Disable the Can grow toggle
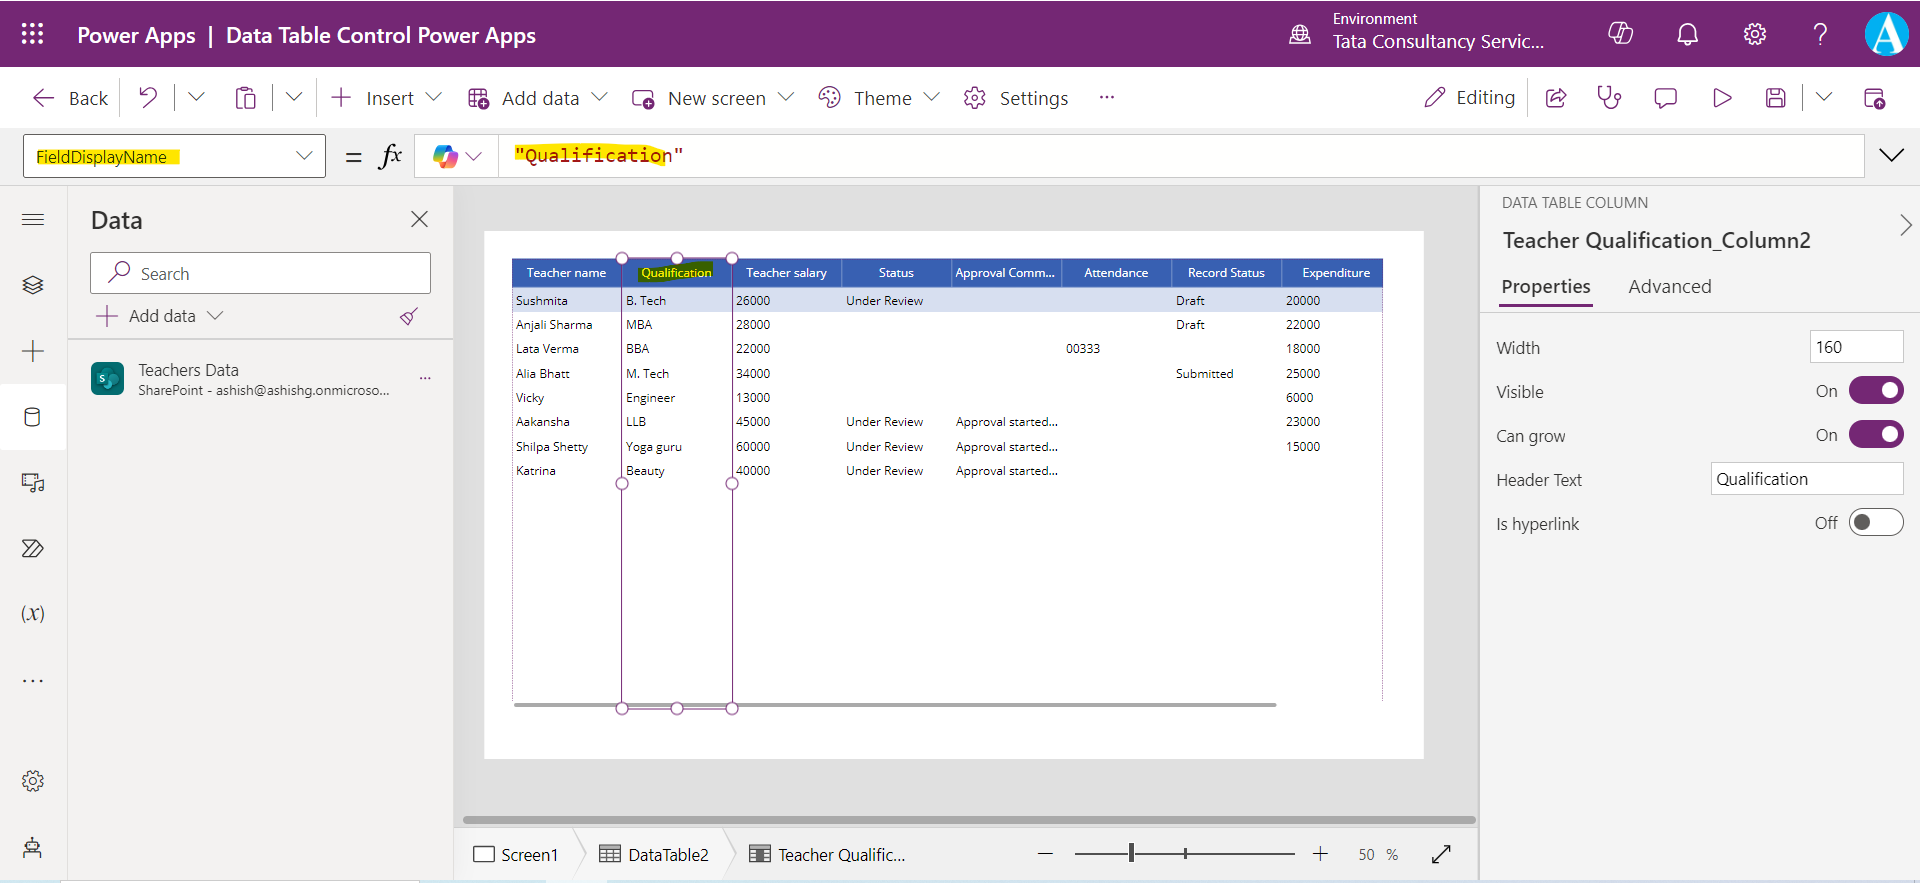Viewport: 1920px width, 883px height. click(1875, 435)
